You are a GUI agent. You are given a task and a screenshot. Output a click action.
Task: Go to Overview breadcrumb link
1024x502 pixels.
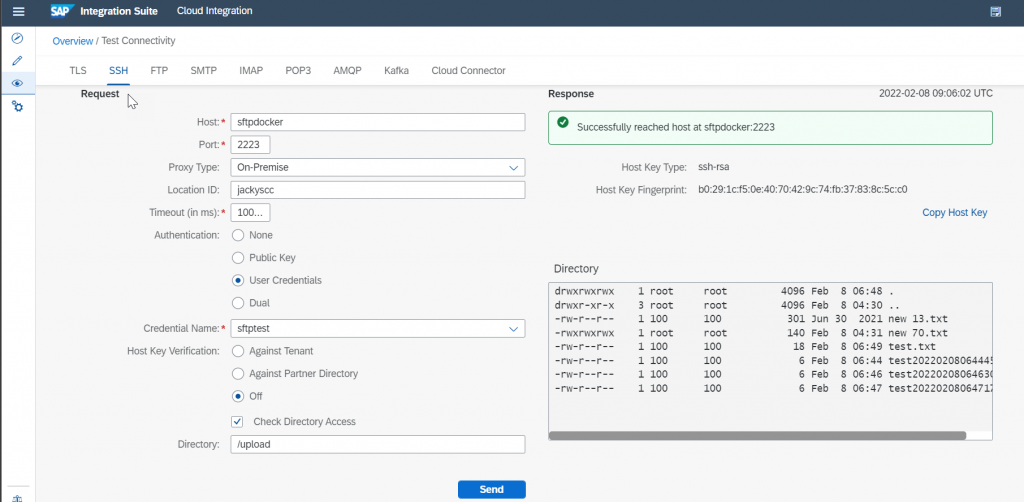click(72, 40)
